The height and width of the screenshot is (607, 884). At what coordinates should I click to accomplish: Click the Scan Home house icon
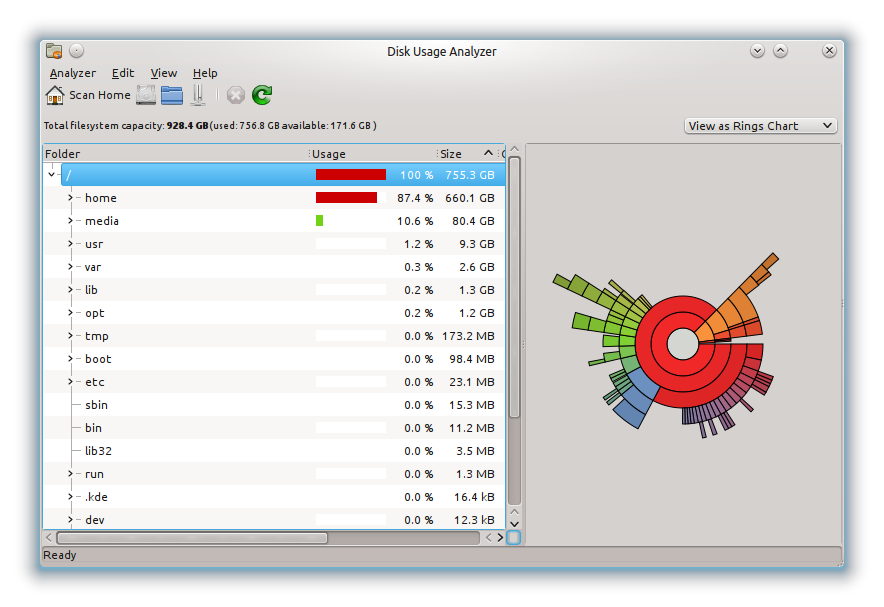(x=55, y=95)
